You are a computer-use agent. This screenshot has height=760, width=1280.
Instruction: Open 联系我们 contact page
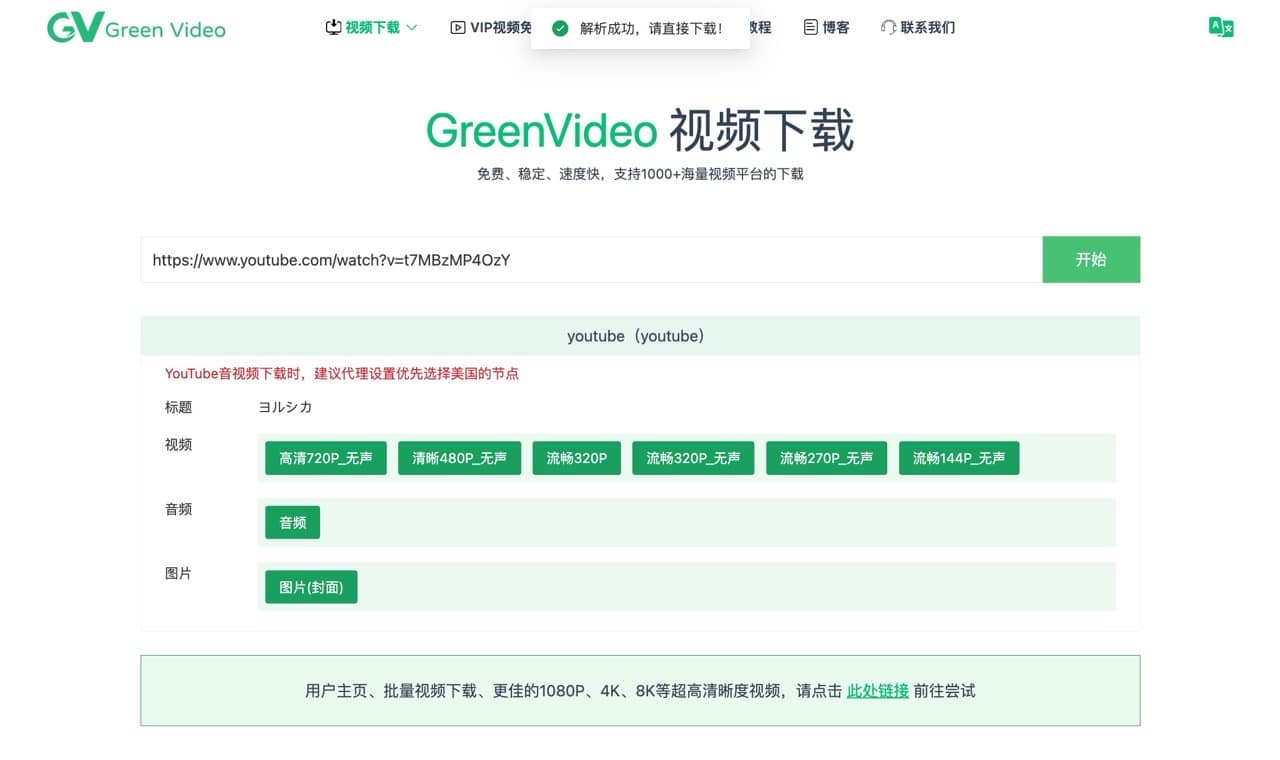coord(918,28)
